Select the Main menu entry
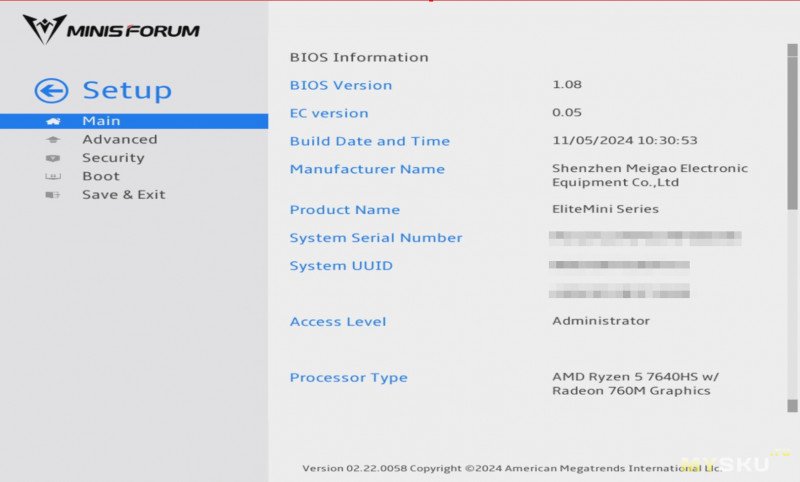Image resolution: width=800 pixels, height=482 pixels. (134, 121)
